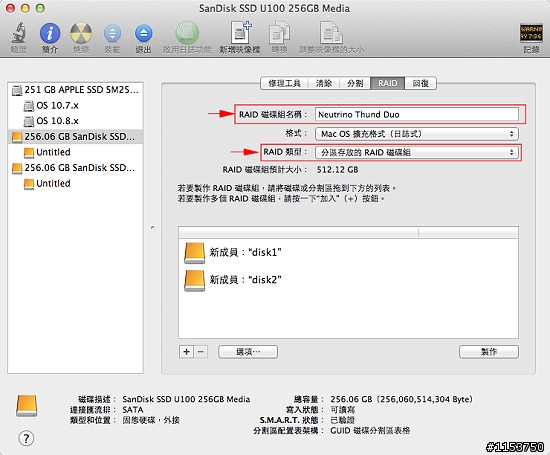550x455 pixels.
Task: Click the RAID set name input field
Action: [x=416, y=114]
